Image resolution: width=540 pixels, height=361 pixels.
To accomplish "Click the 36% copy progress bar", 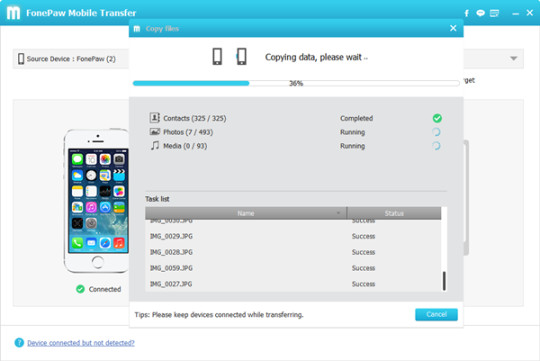I will (296, 83).
